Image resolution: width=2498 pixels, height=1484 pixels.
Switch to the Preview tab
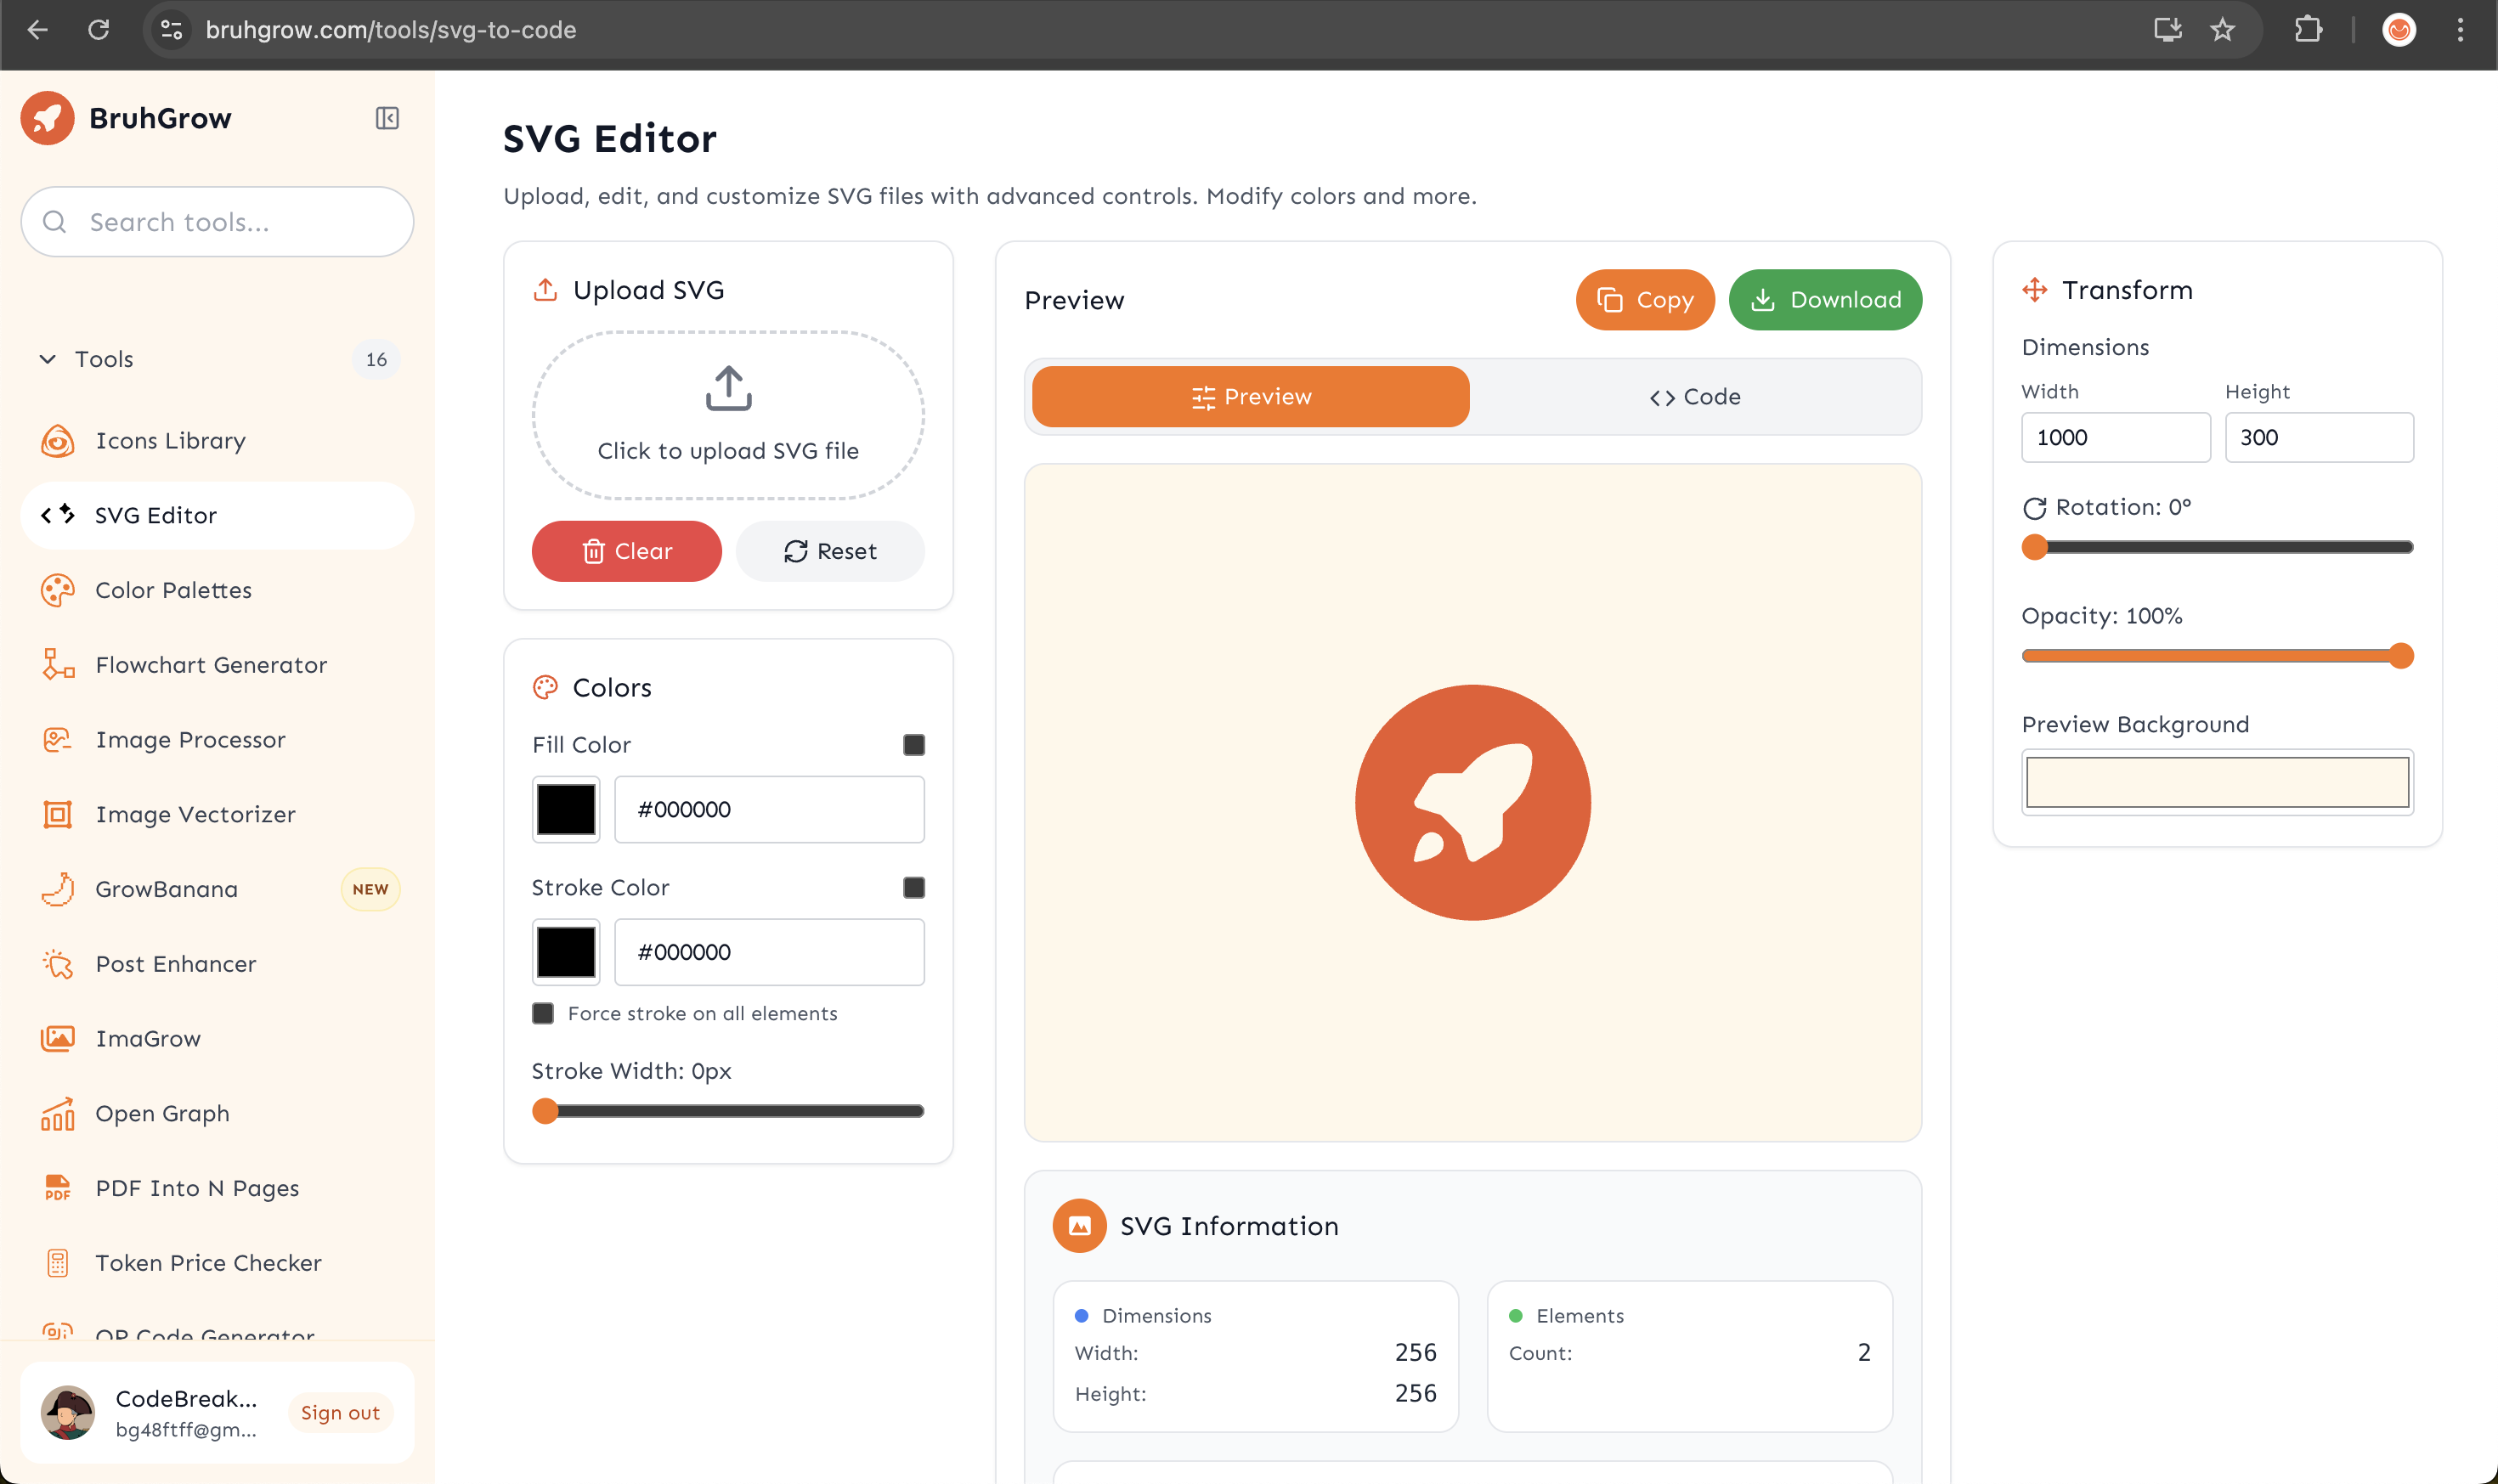pyautogui.click(x=1250, y=397)
